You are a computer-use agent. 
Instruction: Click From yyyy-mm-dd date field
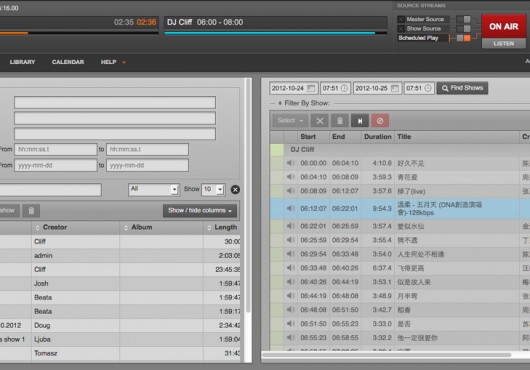(55, 165)
